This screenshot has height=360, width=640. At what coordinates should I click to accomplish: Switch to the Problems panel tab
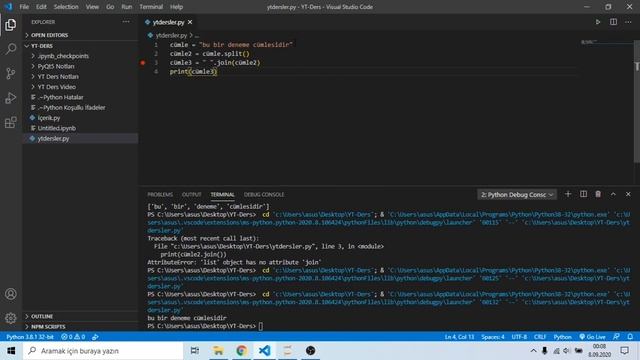click(160, 195)
